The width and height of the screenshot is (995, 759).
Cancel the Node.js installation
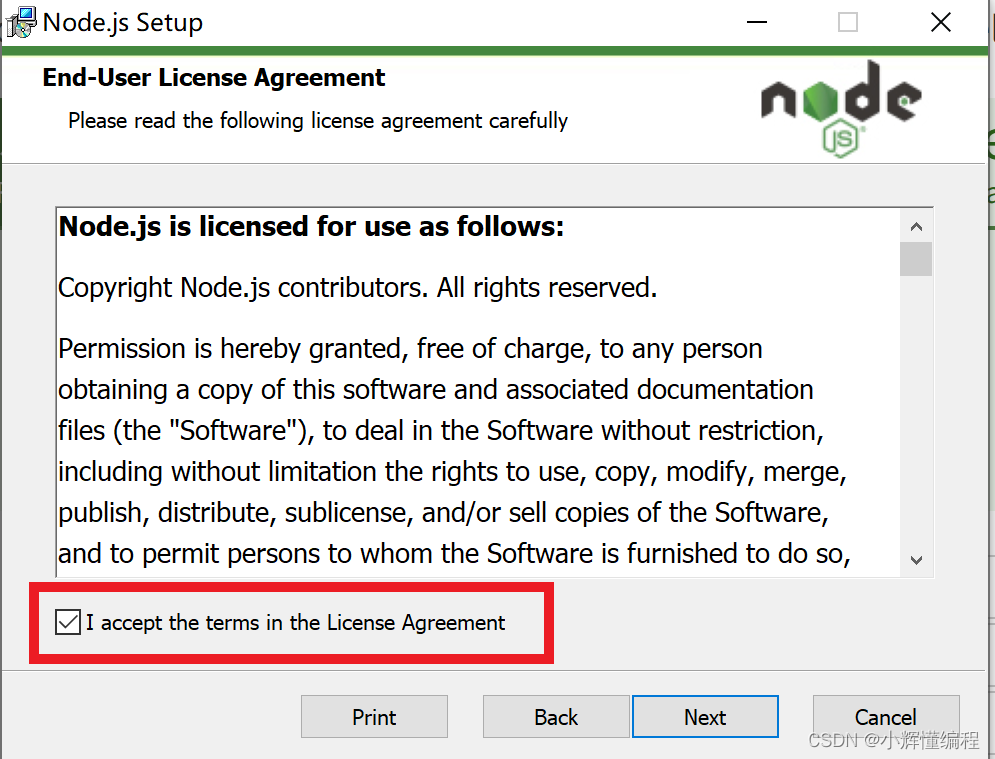coord(886,717)
